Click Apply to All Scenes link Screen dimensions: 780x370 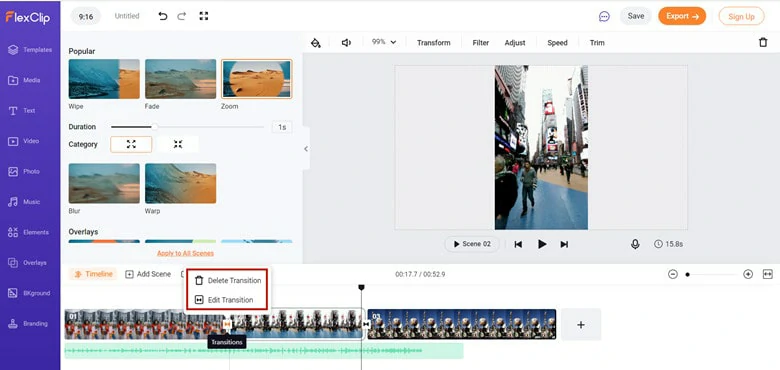[x=185, y=253]
